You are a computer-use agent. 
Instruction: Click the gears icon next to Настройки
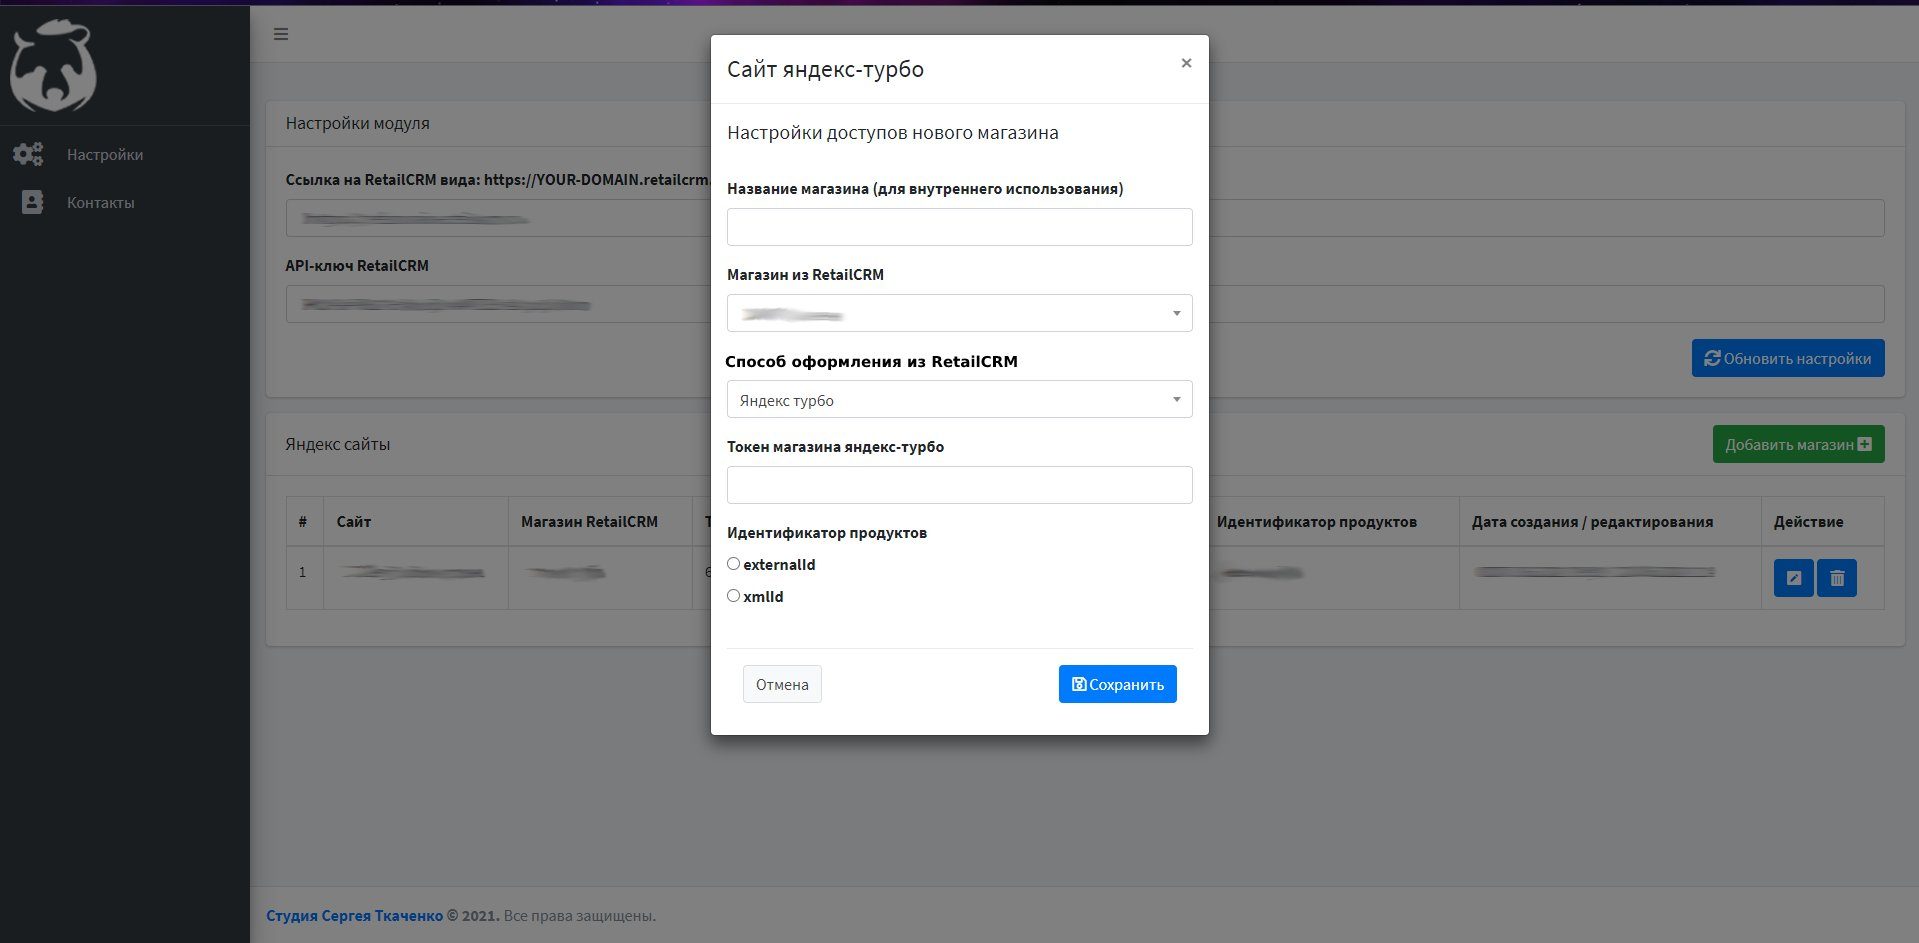pyautogui.click(x=28, y=154)
